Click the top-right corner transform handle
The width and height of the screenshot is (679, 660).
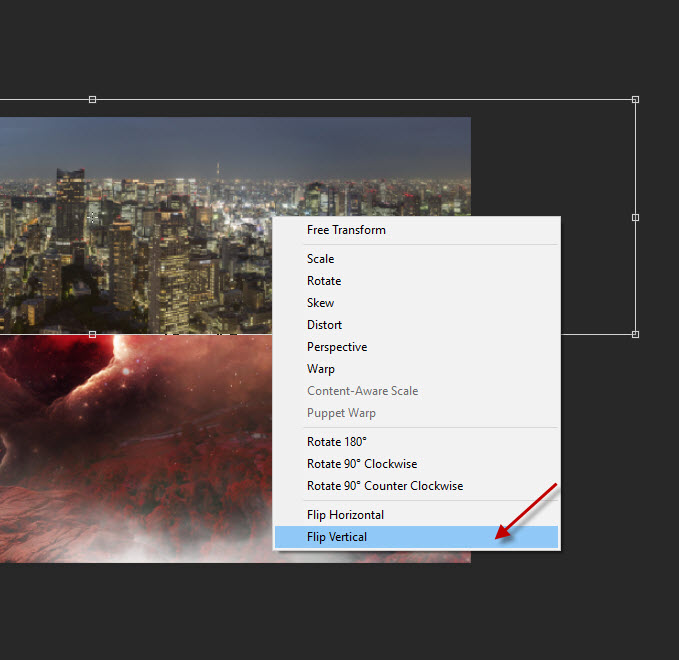click(636, 100)
